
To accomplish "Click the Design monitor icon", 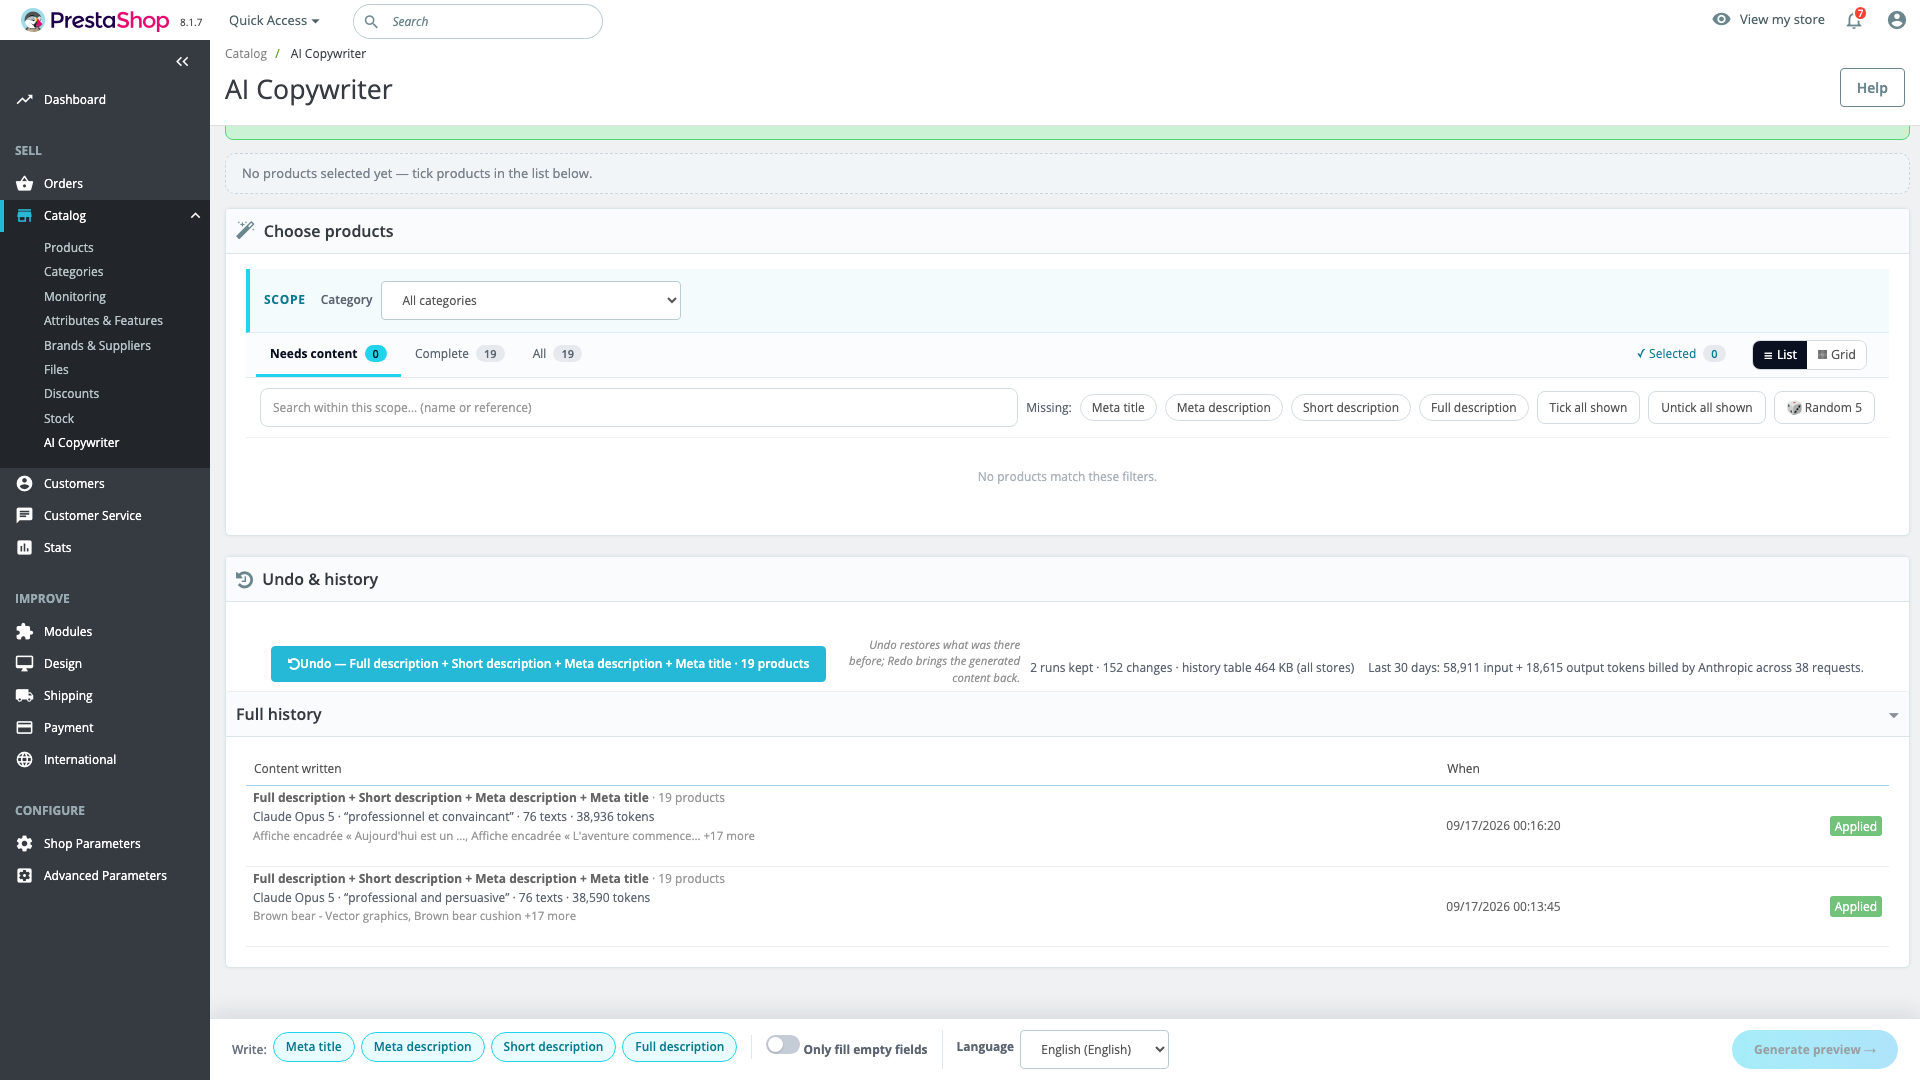I will tap(25, 664).
